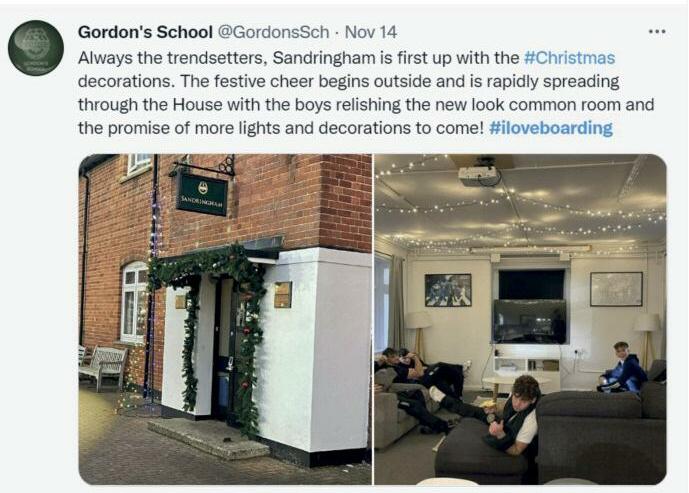689x493 pixels.
Task: Click the floor lamp left of the TV
Action: pos(418,336)
